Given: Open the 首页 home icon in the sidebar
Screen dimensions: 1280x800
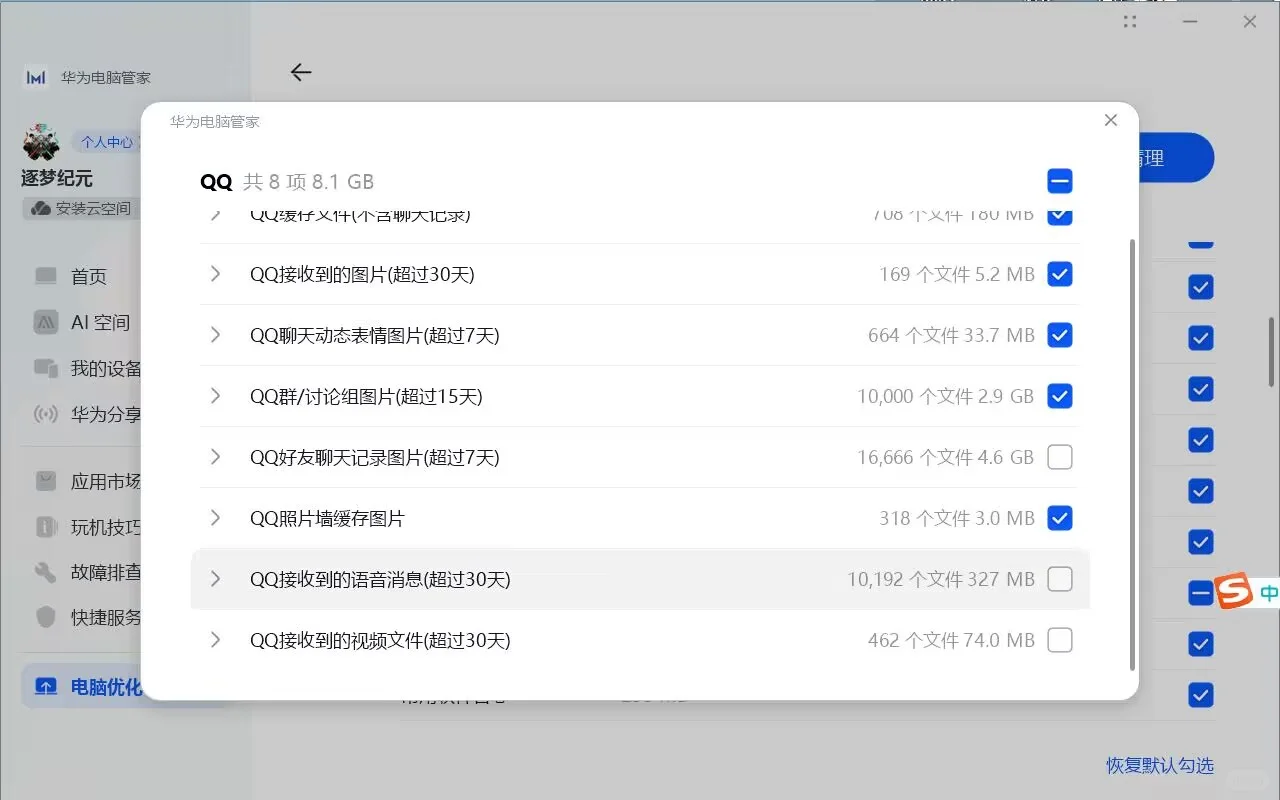Looking at the screenshot, I should (x=46, y=276).
